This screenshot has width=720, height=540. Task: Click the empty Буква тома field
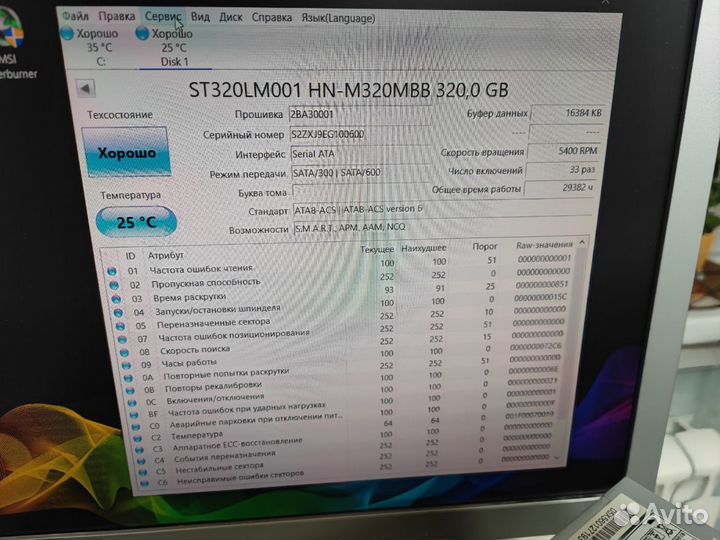361,190
